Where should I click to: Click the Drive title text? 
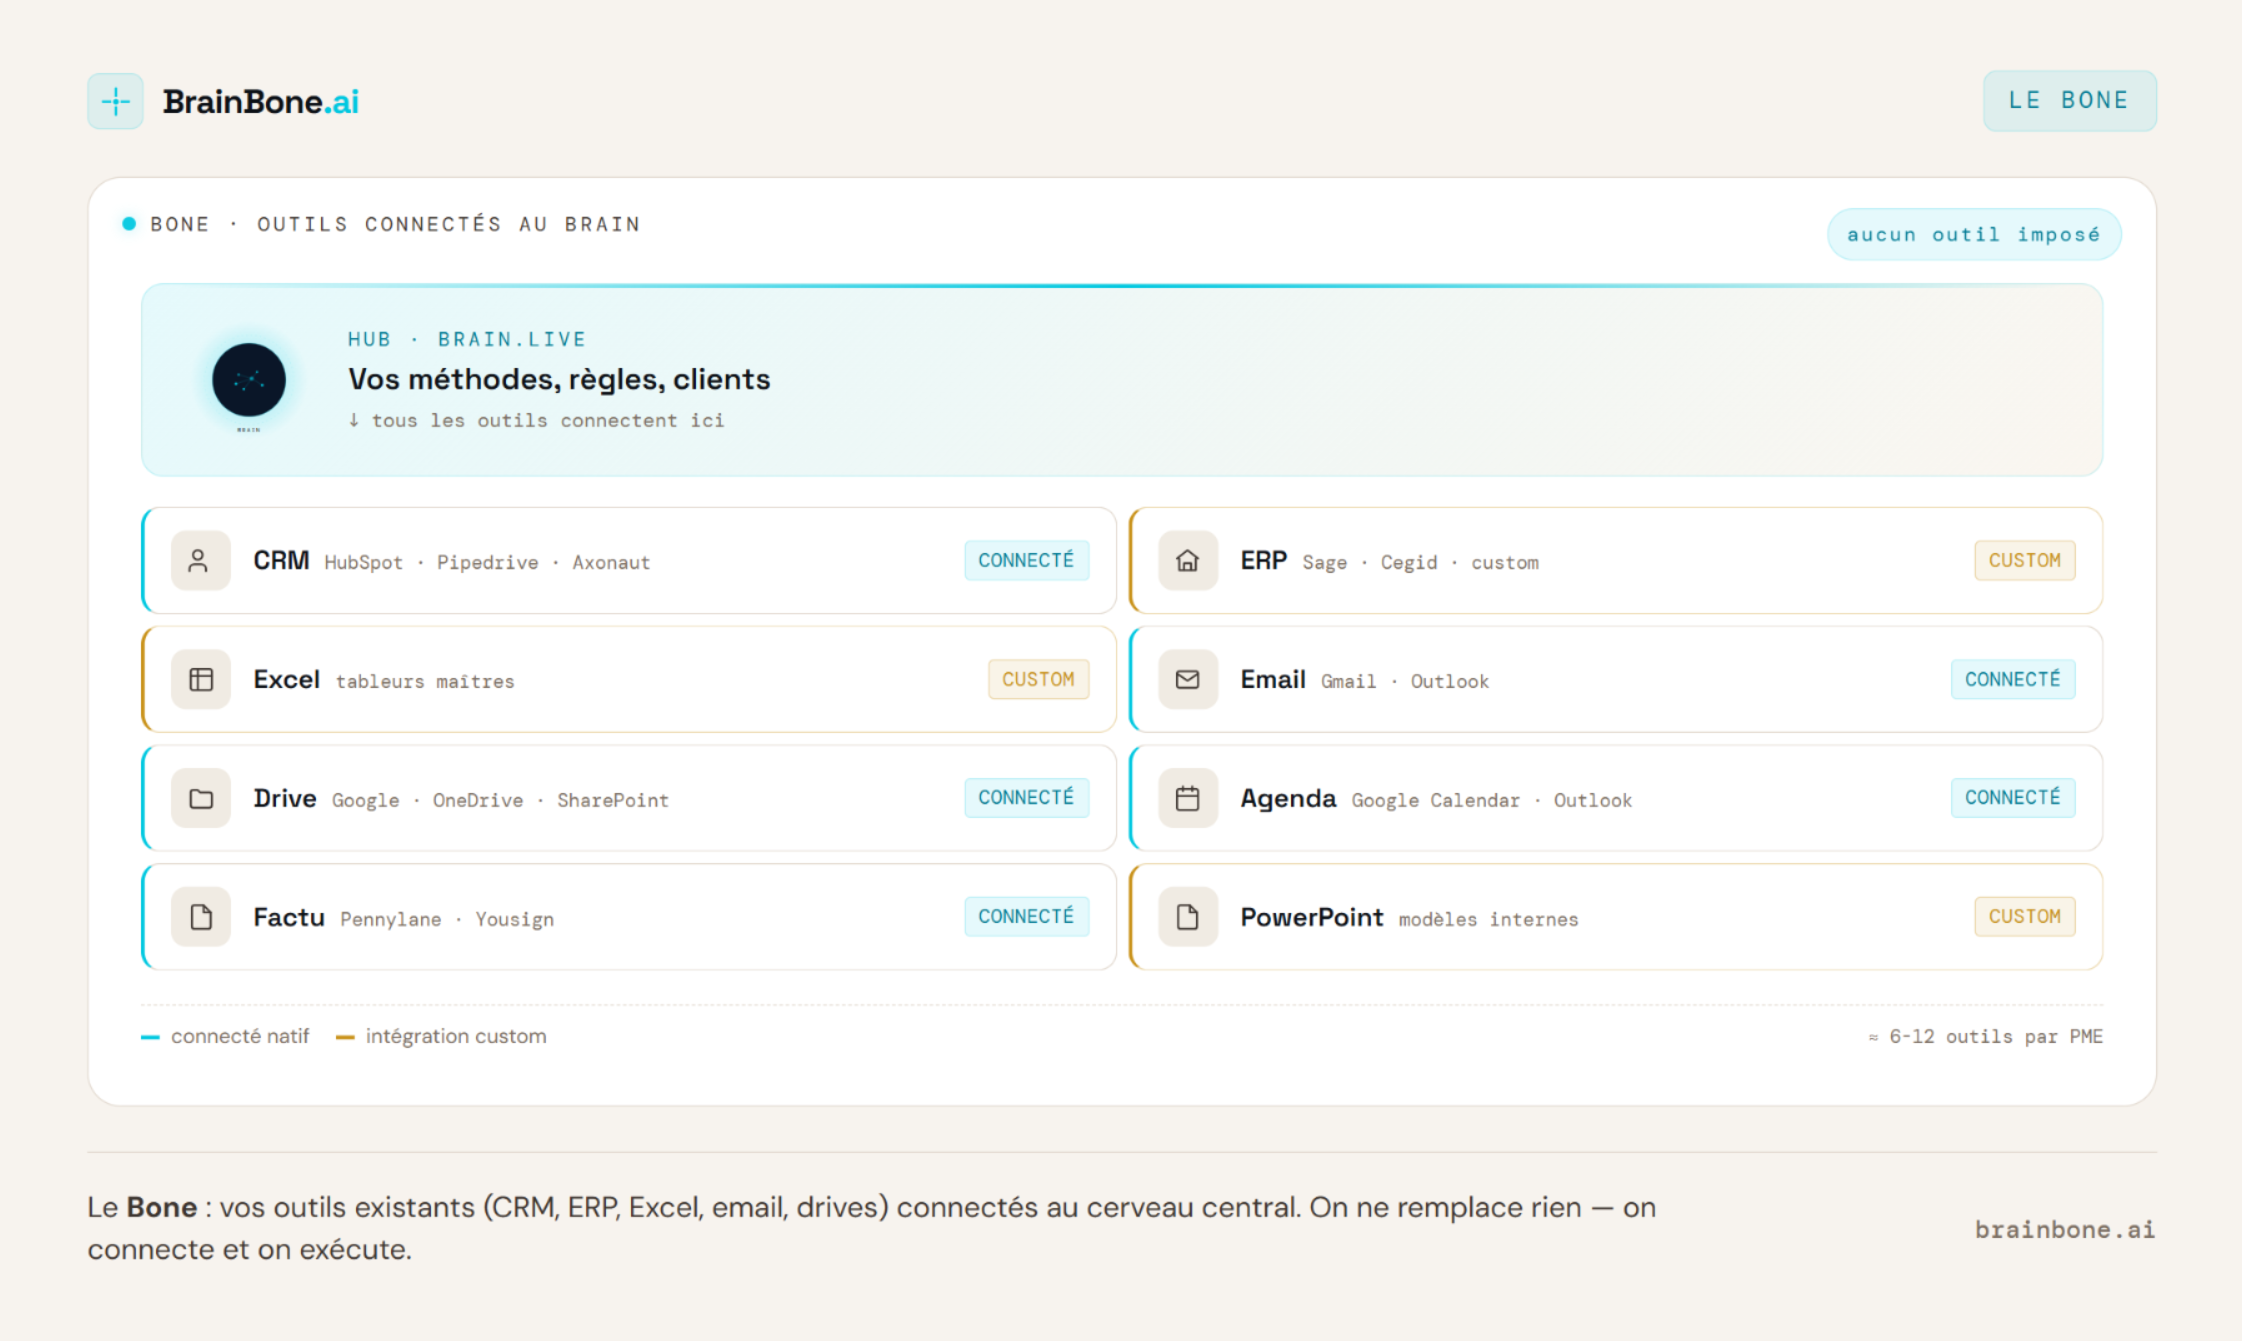point(285,798)
